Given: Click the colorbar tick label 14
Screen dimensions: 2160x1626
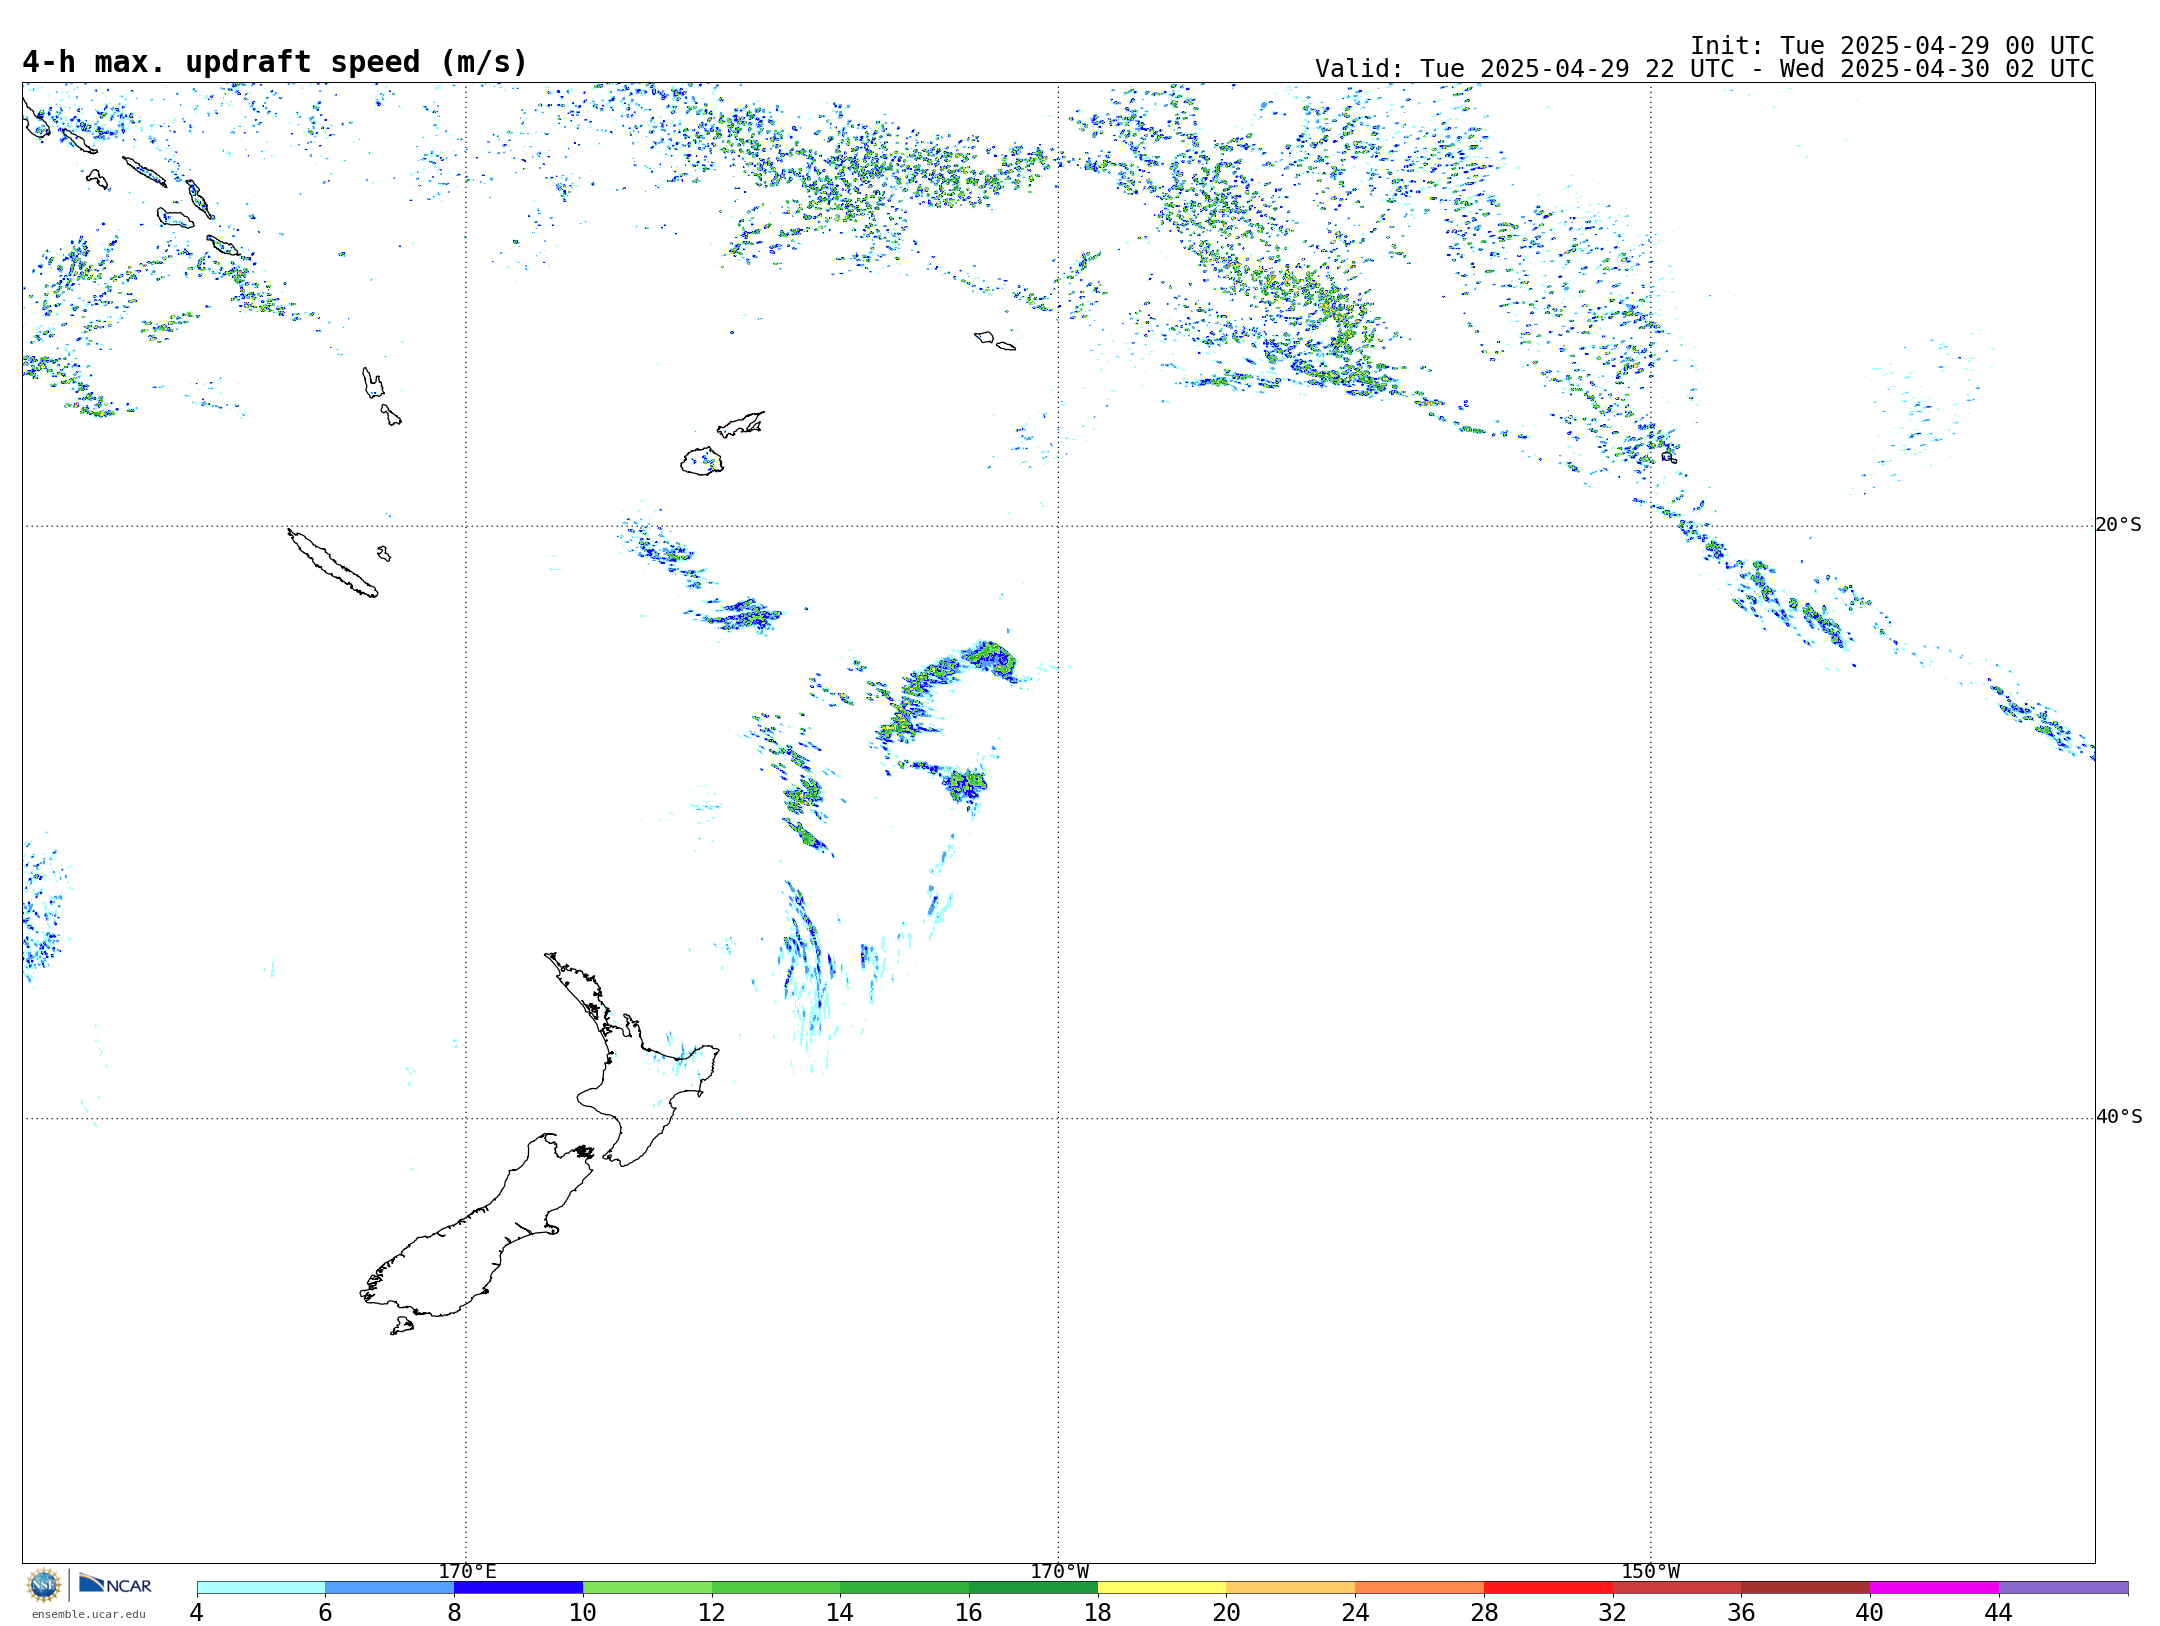Looking at the screenshot, I should [840, 1613].
